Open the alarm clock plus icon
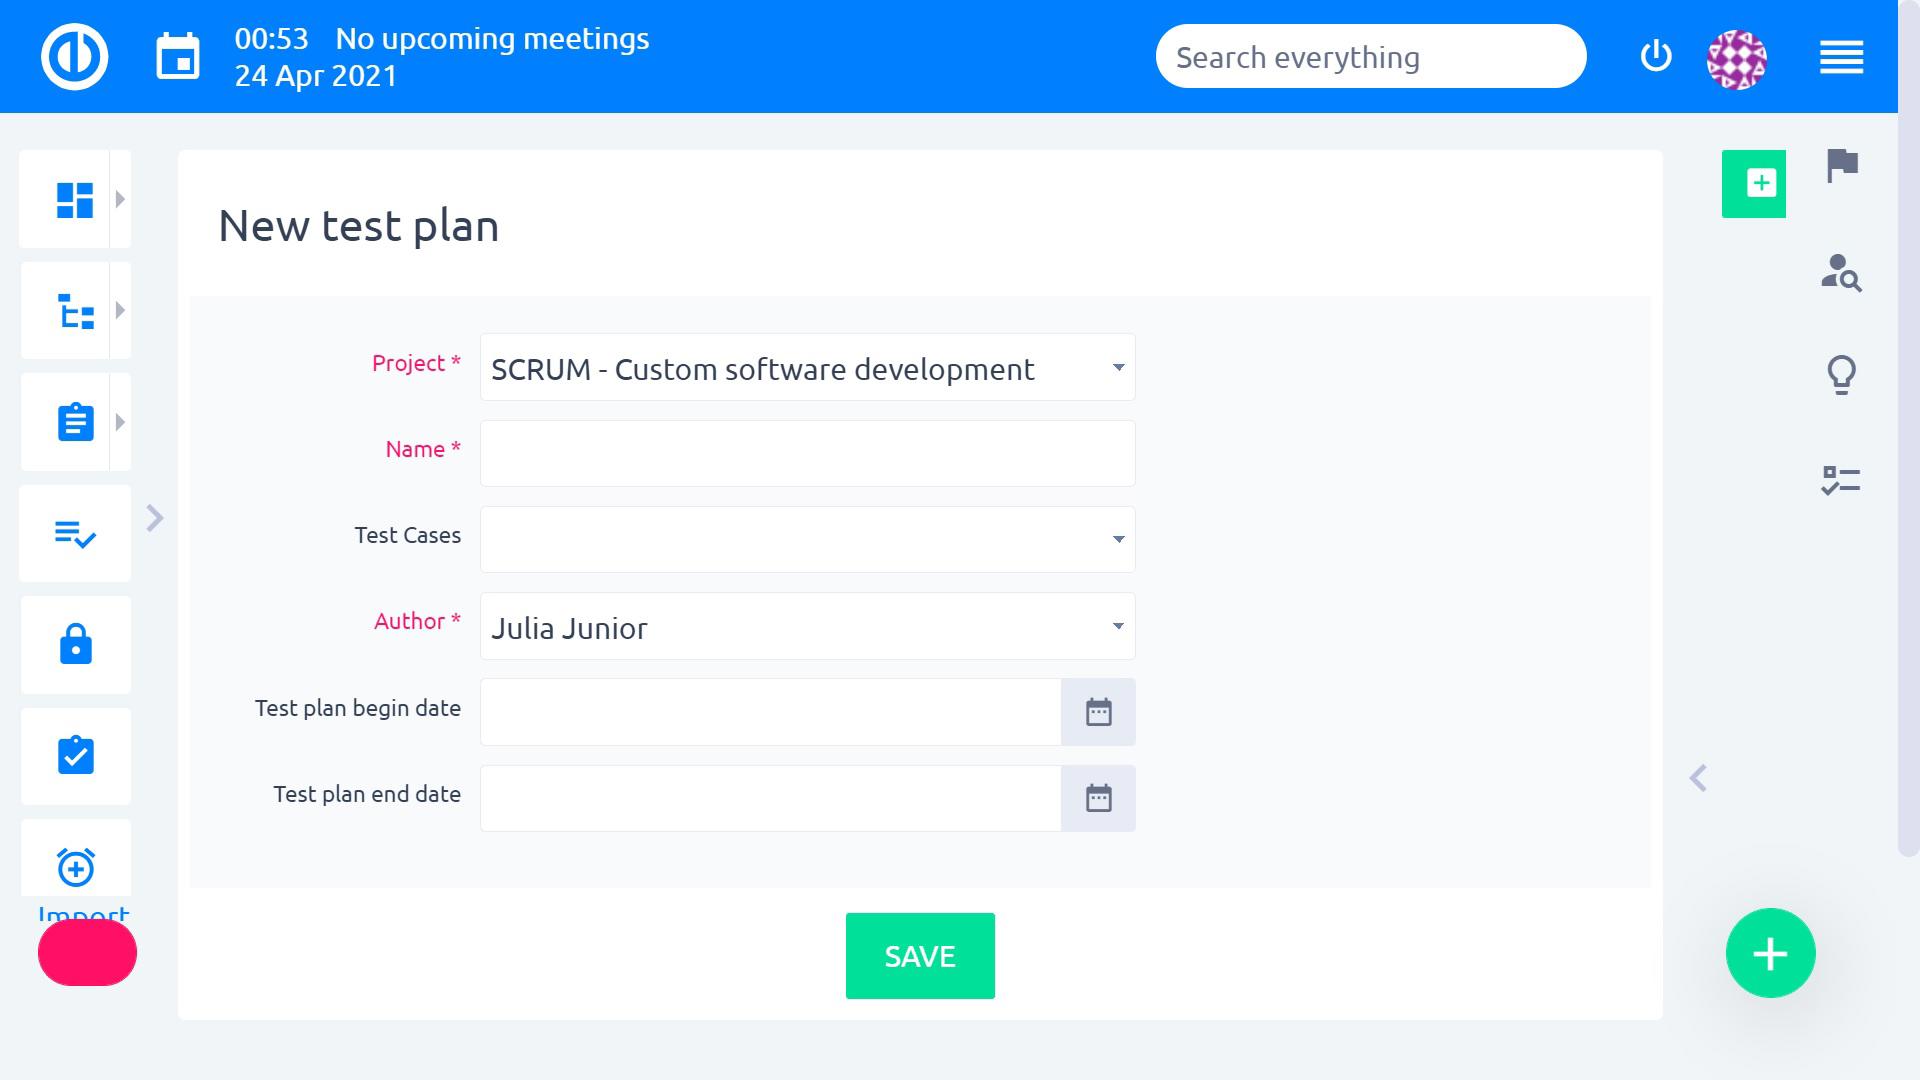The width and height of the screenshot is (1920, 1080). [76, 866]
